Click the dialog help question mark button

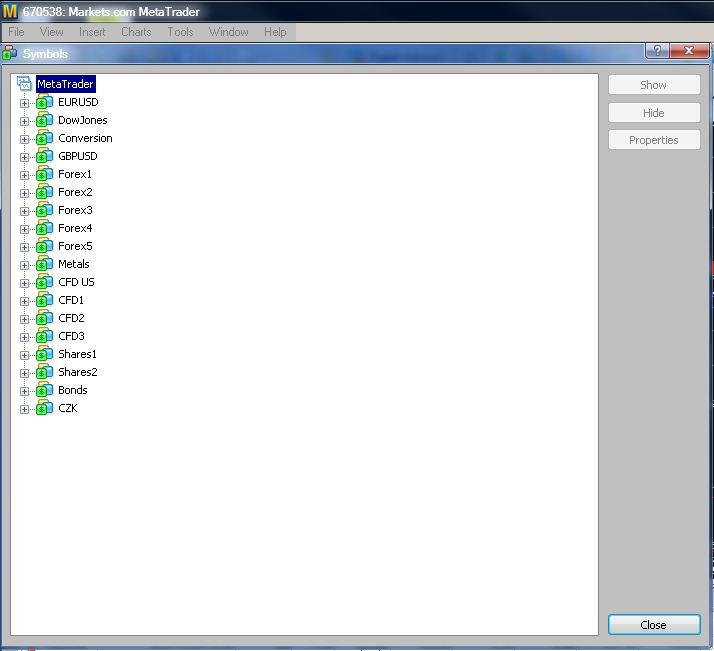pos(657,51)
